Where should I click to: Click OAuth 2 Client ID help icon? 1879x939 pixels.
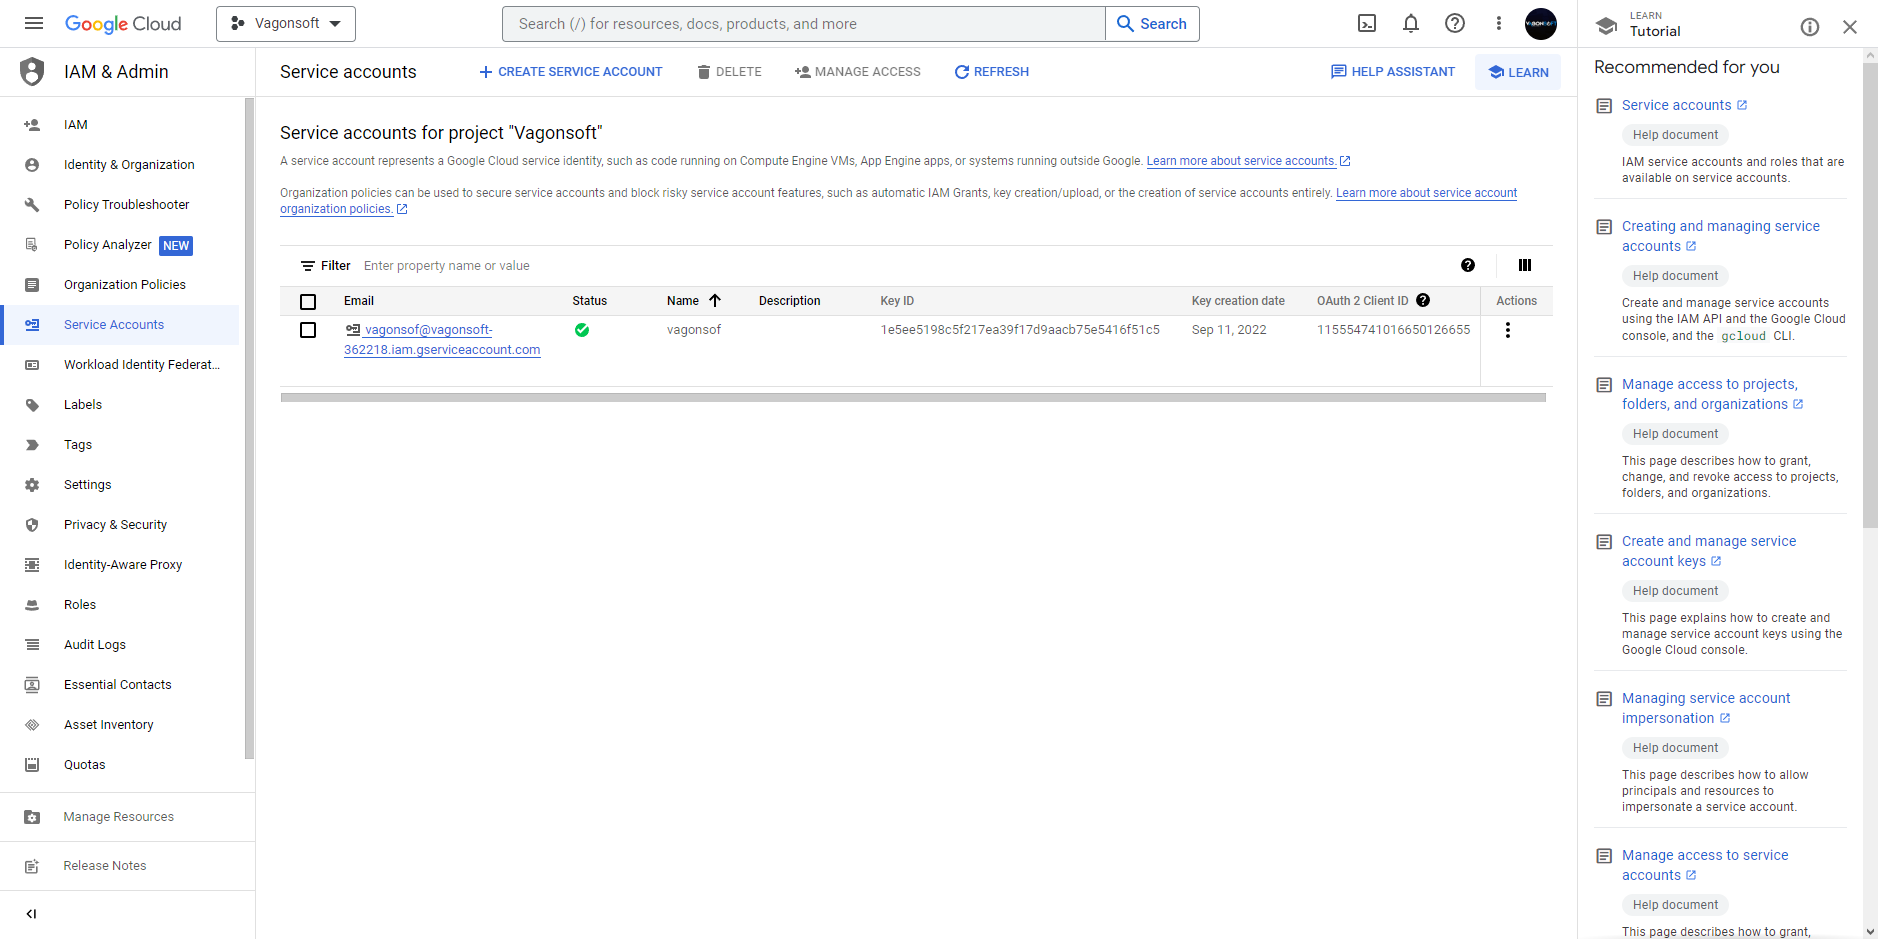pos(1423,300)
